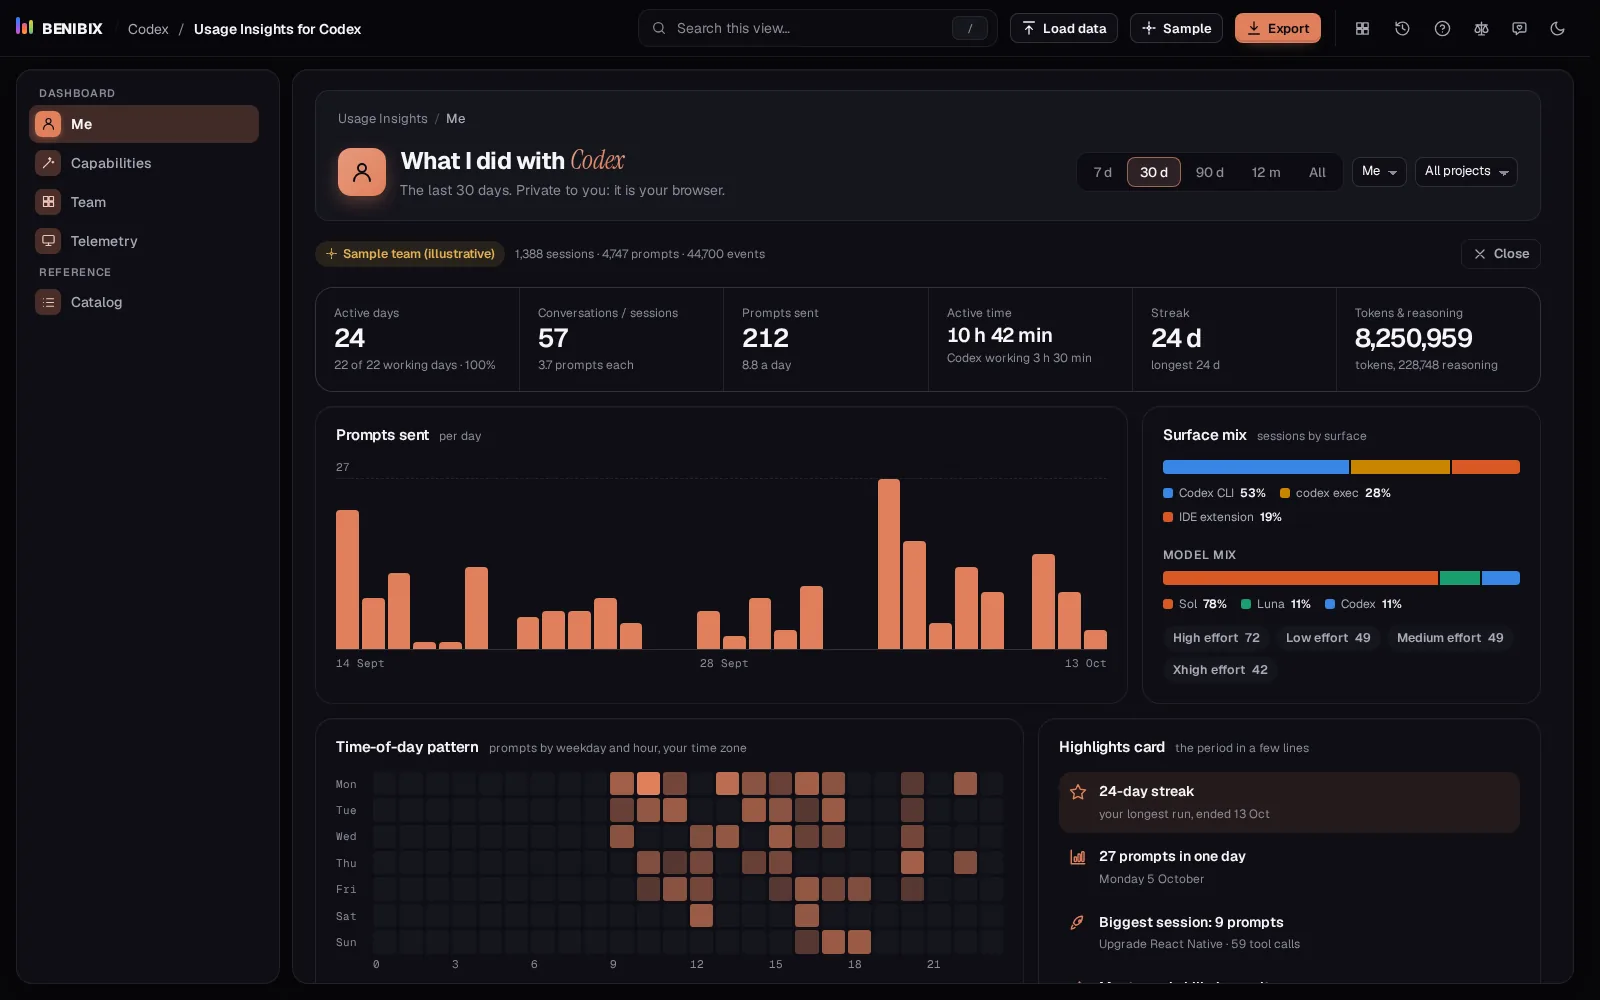Click the Load data button
The height and width of the screenshot is (1000, 1600).
click(1064, 28)
